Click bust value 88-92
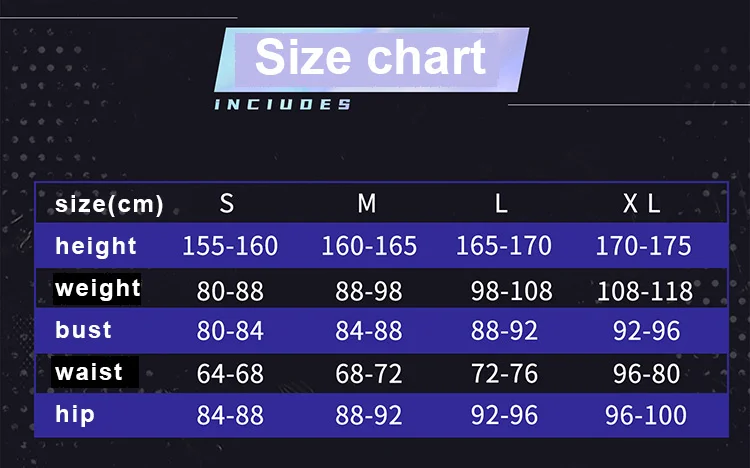Viewport: 750px width, 468px height. point(504,331)
